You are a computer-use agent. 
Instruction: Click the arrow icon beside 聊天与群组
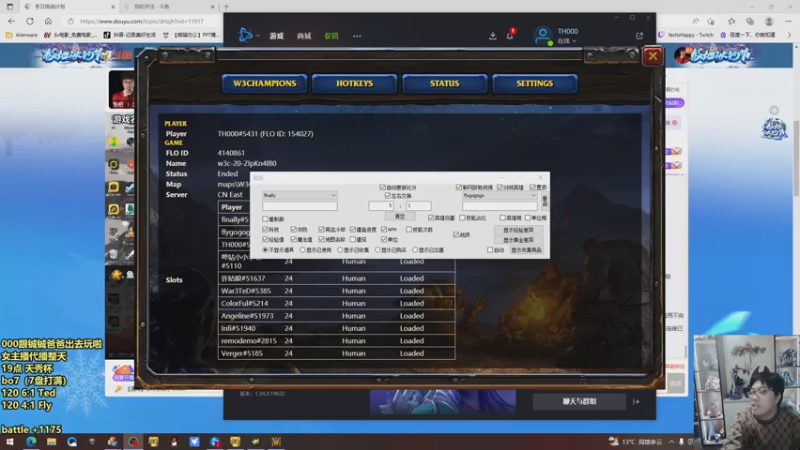point(636,402)
